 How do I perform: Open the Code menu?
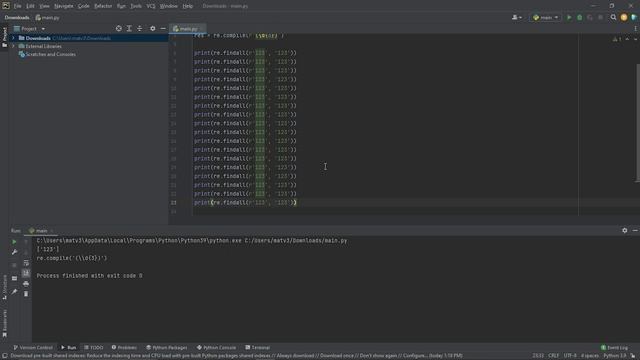coord(84,6)
